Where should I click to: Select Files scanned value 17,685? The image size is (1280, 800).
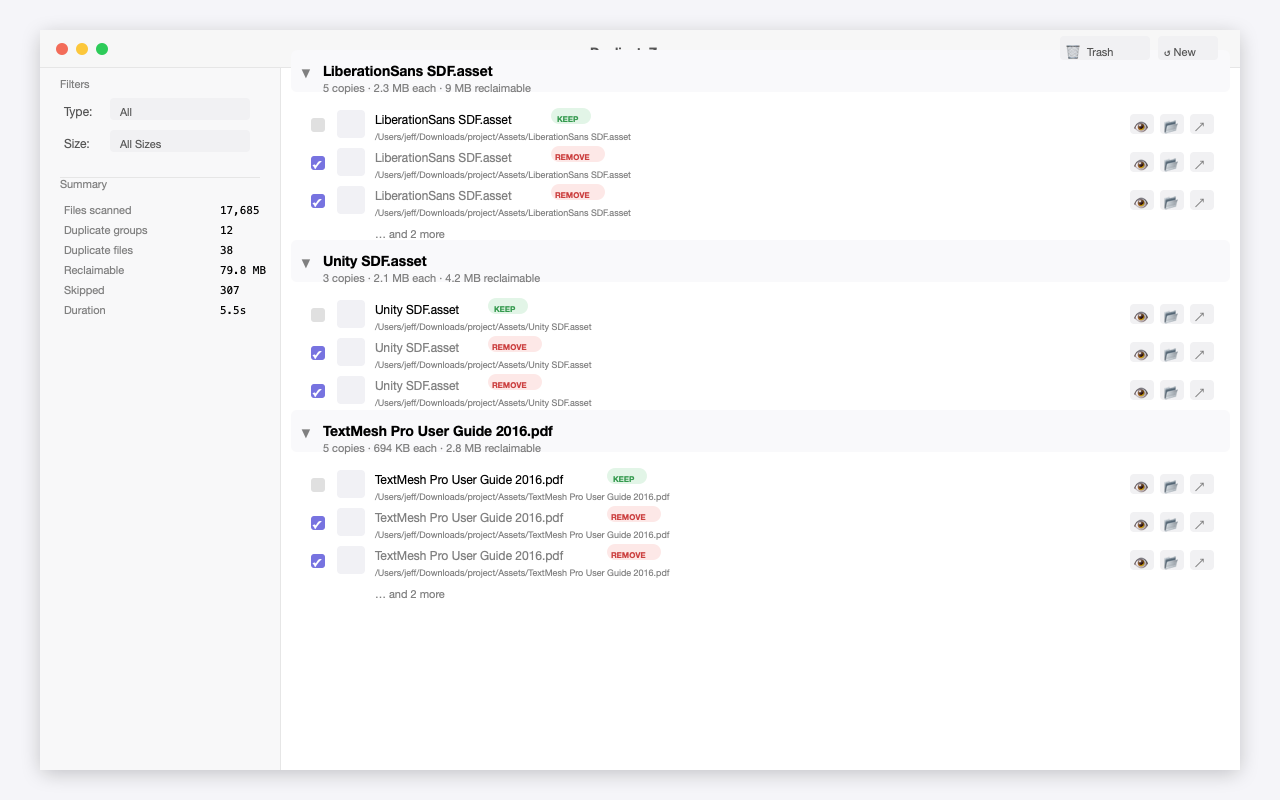(240, 210)
